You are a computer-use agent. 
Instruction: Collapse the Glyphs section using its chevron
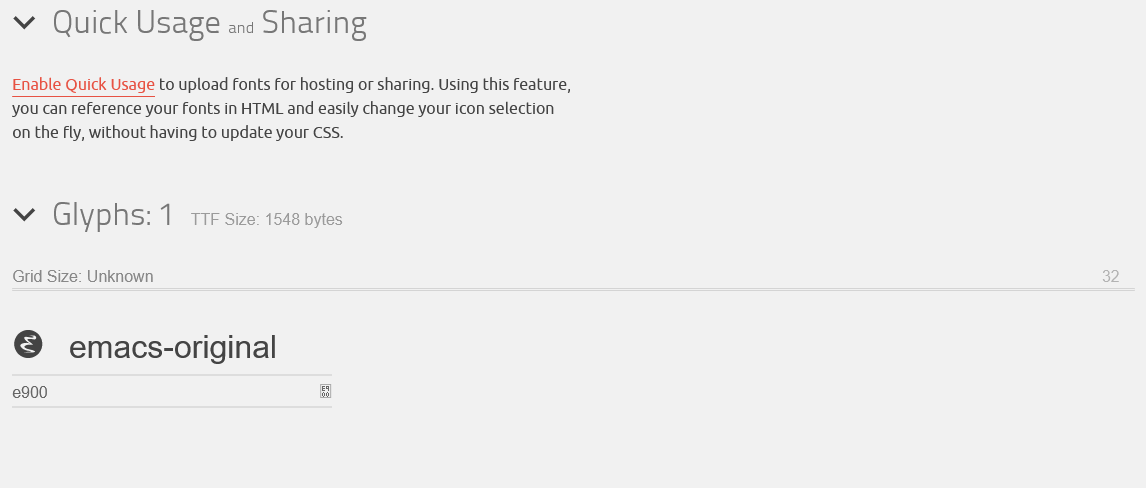(24, 215)
